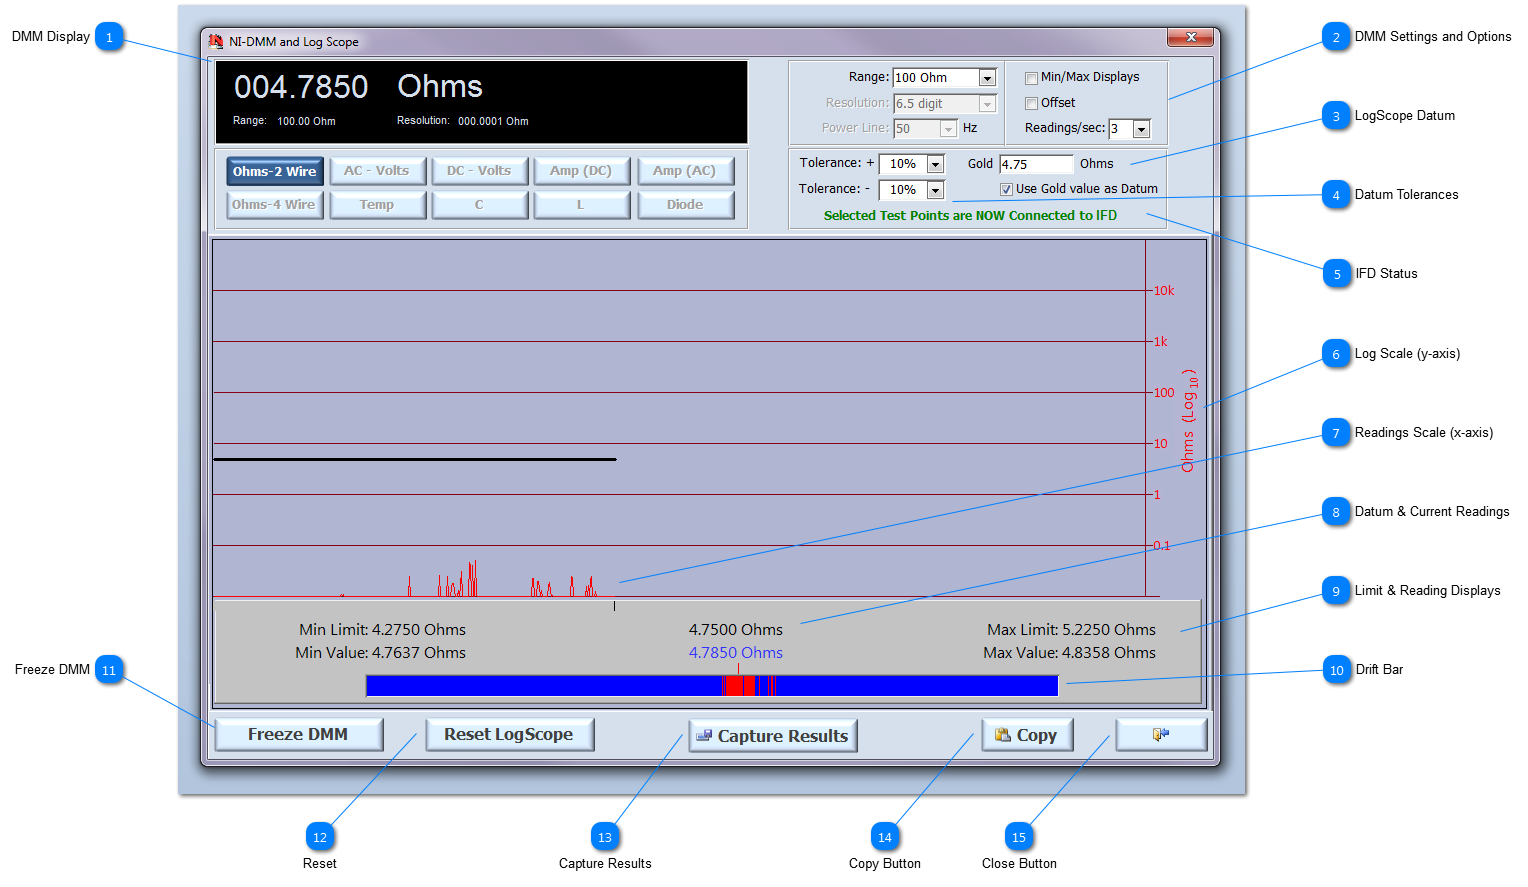Click the Reset LogScope button
This screenshot has width=1528, height=887.
coord(510,734)
